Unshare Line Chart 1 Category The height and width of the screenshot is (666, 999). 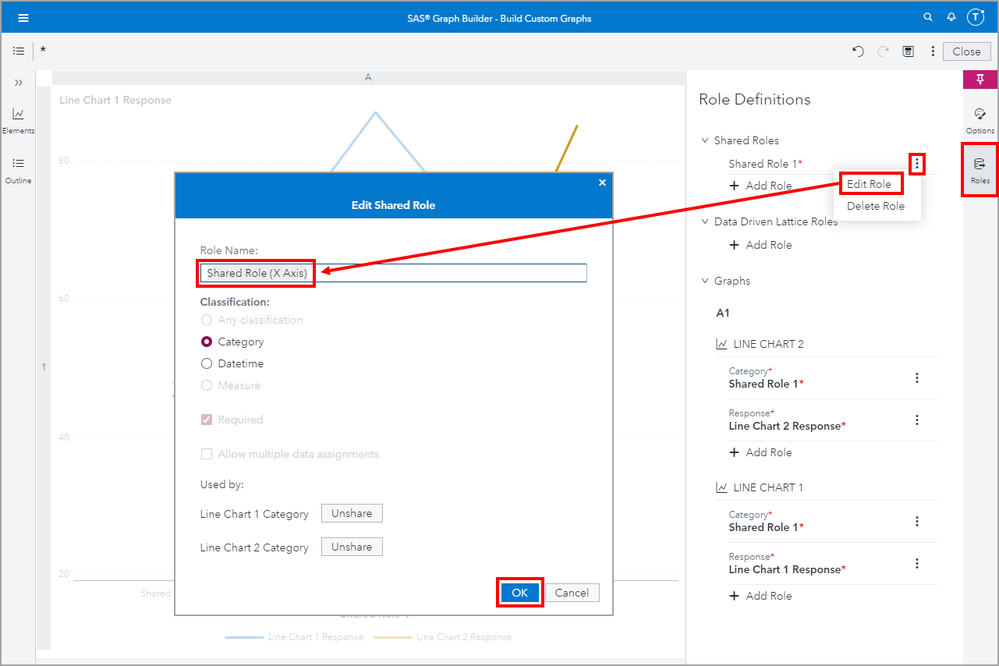pos(352,513)
